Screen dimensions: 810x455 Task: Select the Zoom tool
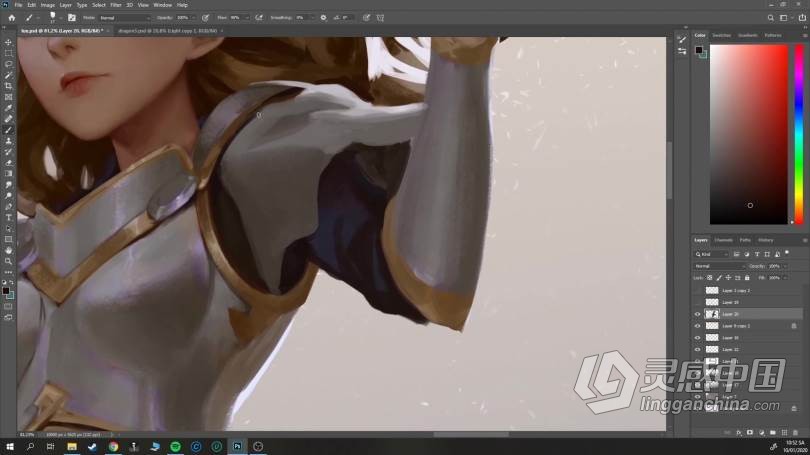tap(8, 261)
